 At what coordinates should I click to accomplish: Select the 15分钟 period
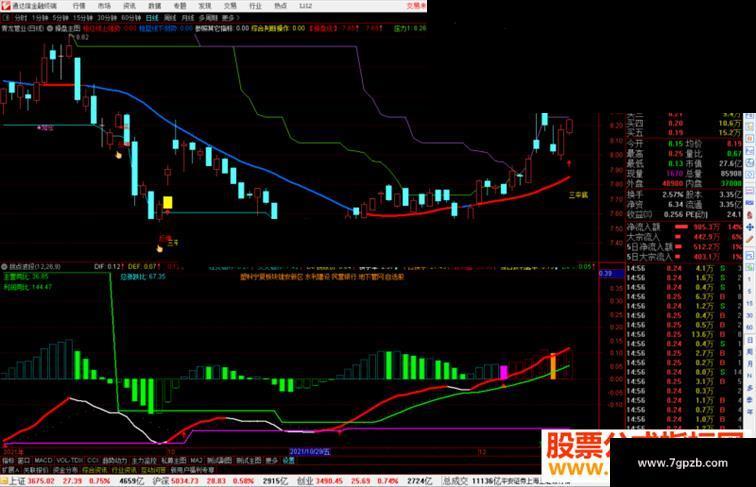point(83,18)
